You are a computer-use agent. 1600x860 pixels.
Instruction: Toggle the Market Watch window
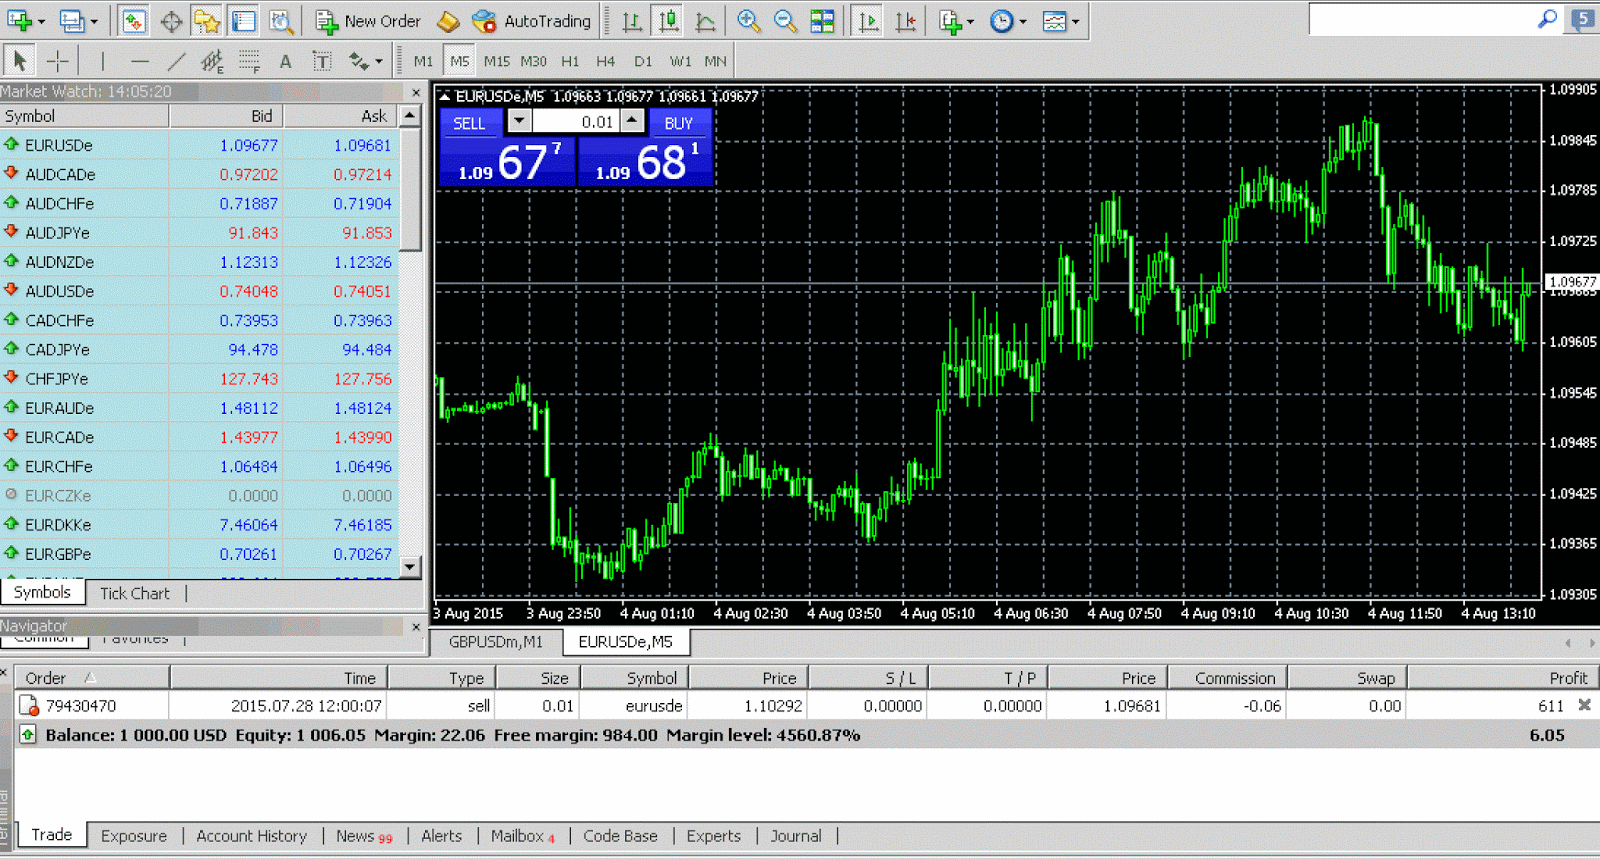click(134, 20)
